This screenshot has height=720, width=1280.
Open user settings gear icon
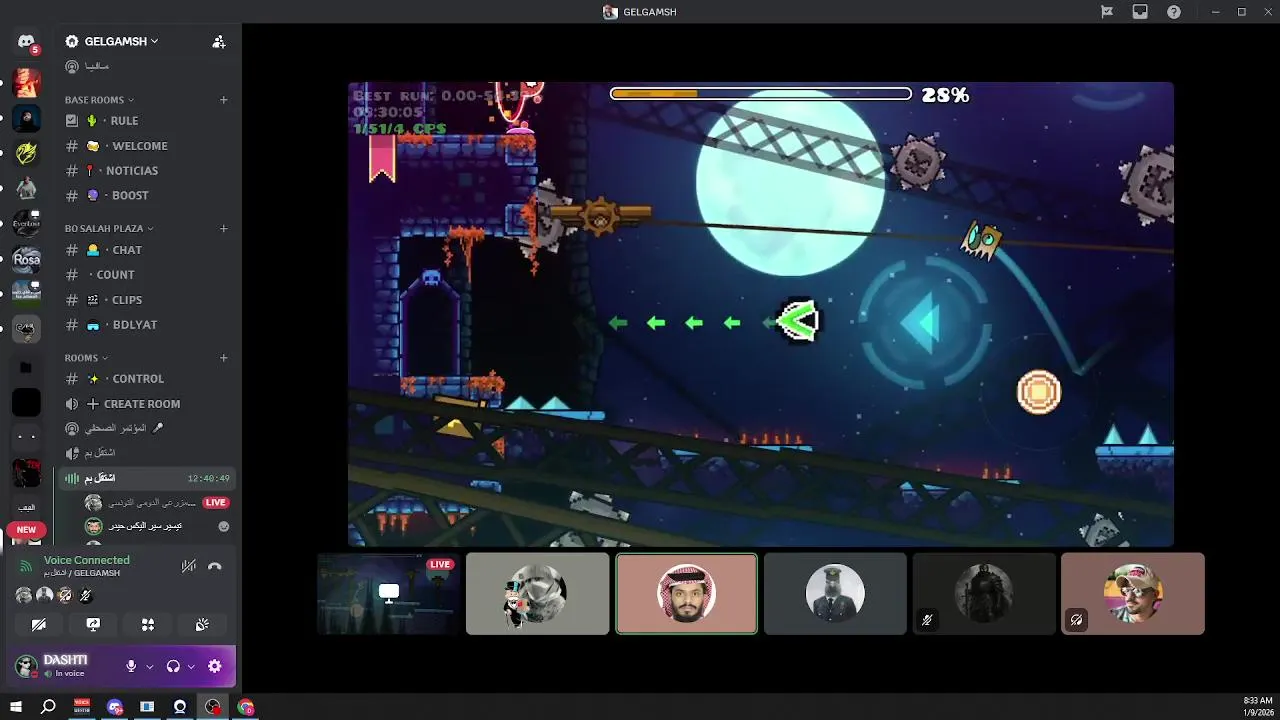coord(214,666)
